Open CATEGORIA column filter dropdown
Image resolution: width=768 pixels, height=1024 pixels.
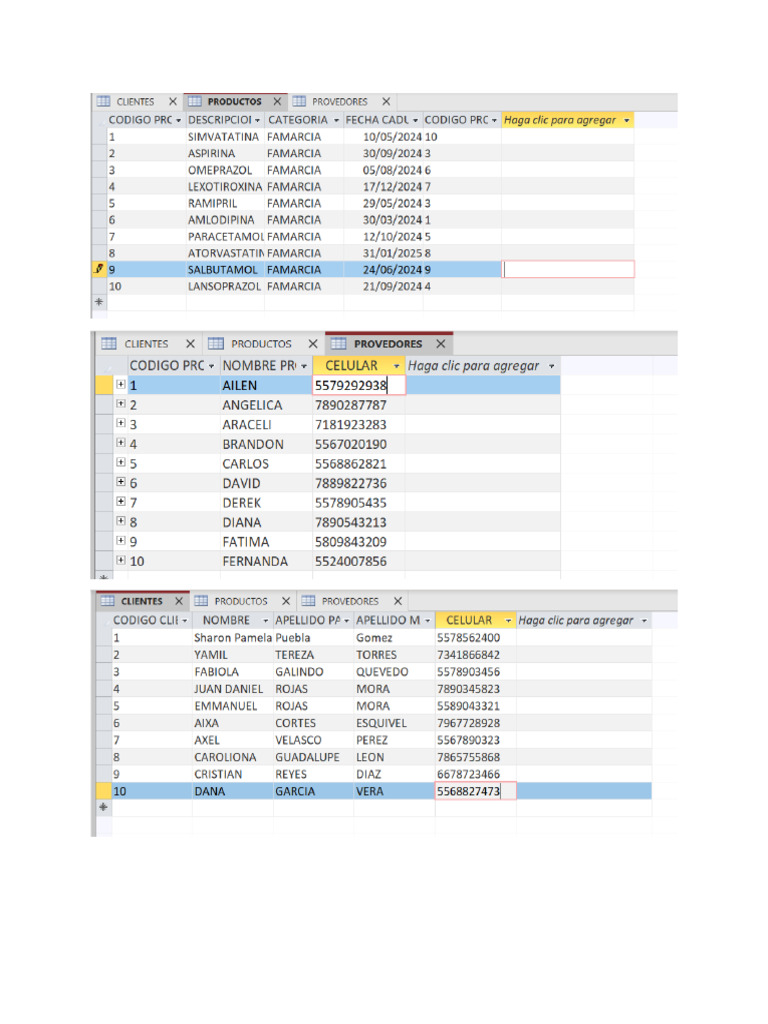[x=336, y=121]
